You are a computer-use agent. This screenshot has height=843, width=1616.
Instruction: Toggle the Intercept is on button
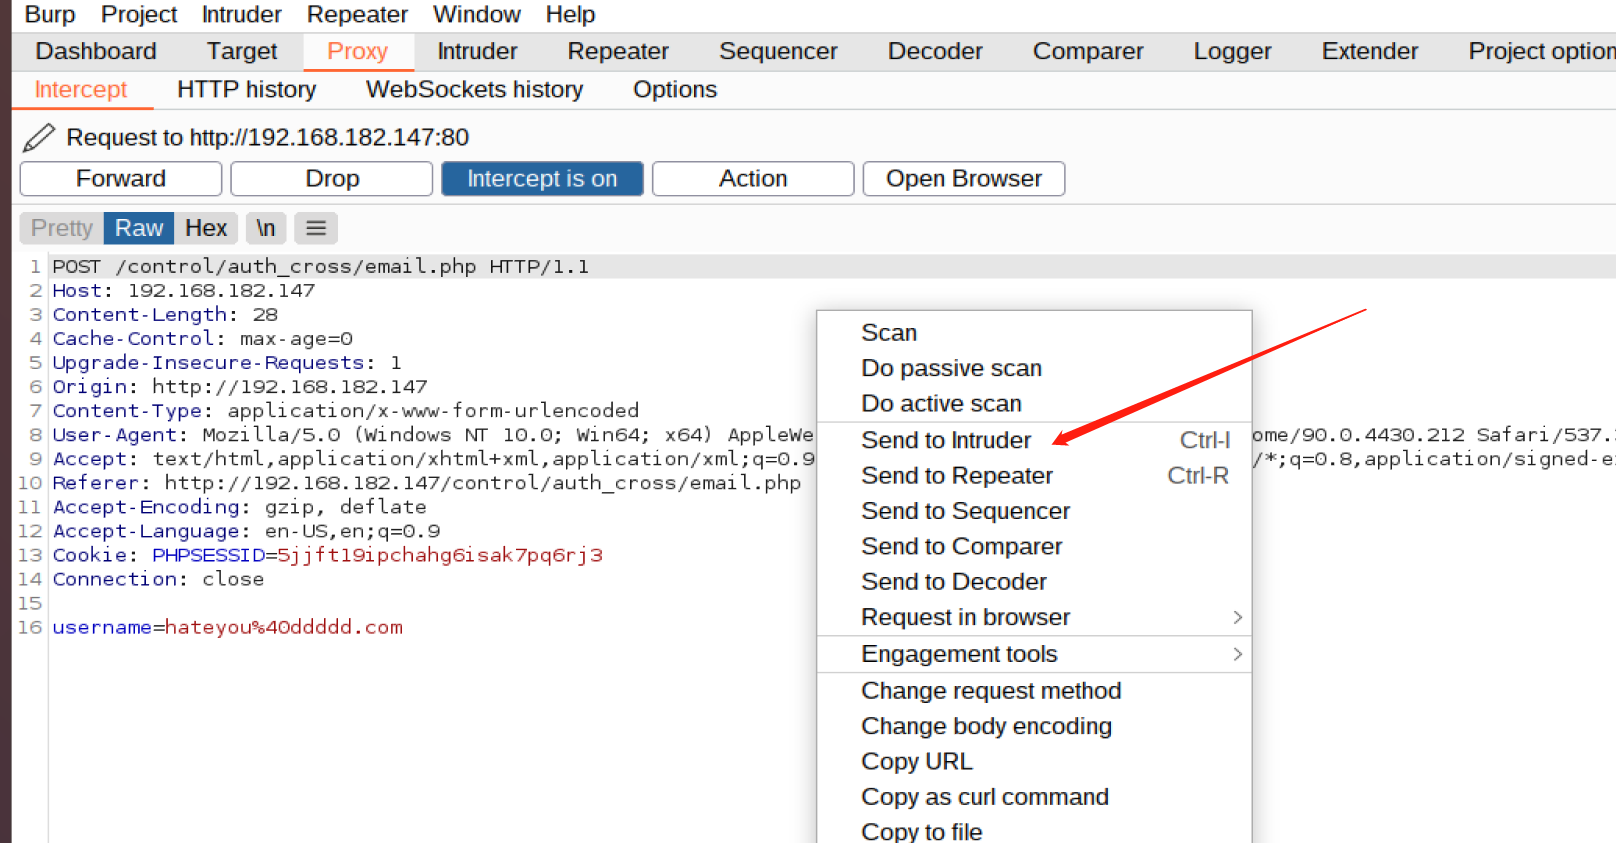click(x=542, y=179)
